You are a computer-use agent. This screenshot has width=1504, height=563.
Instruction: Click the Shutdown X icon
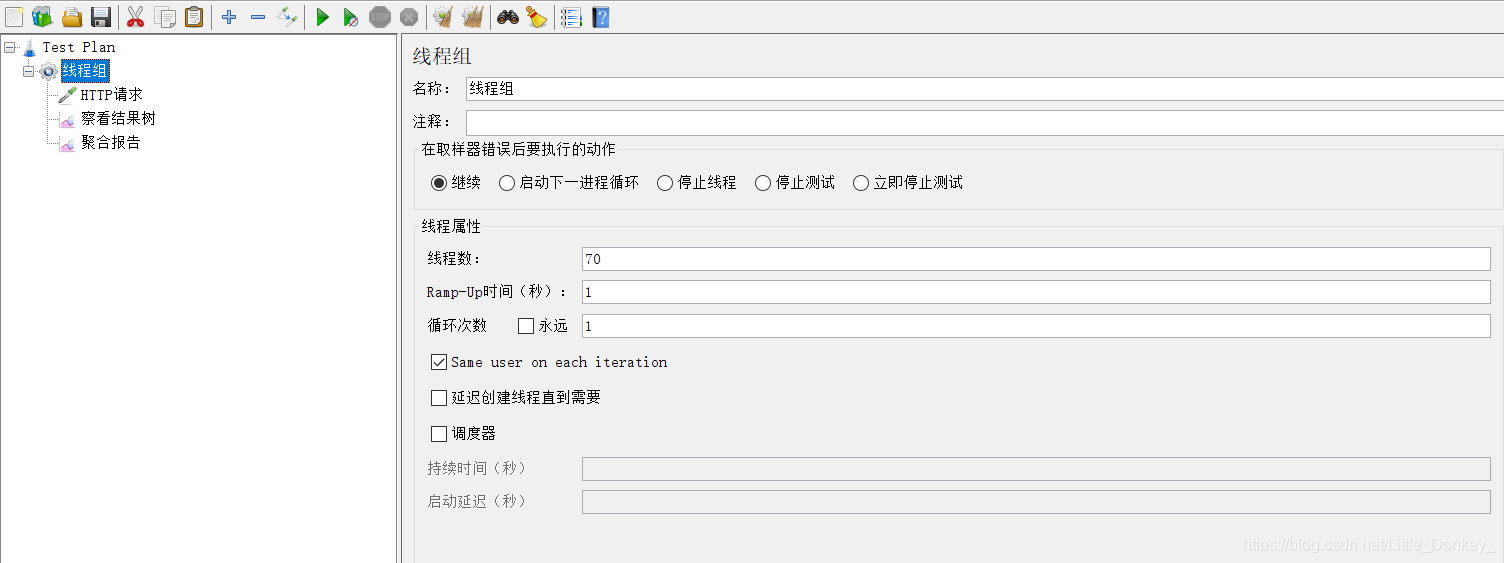pos(408,17)
